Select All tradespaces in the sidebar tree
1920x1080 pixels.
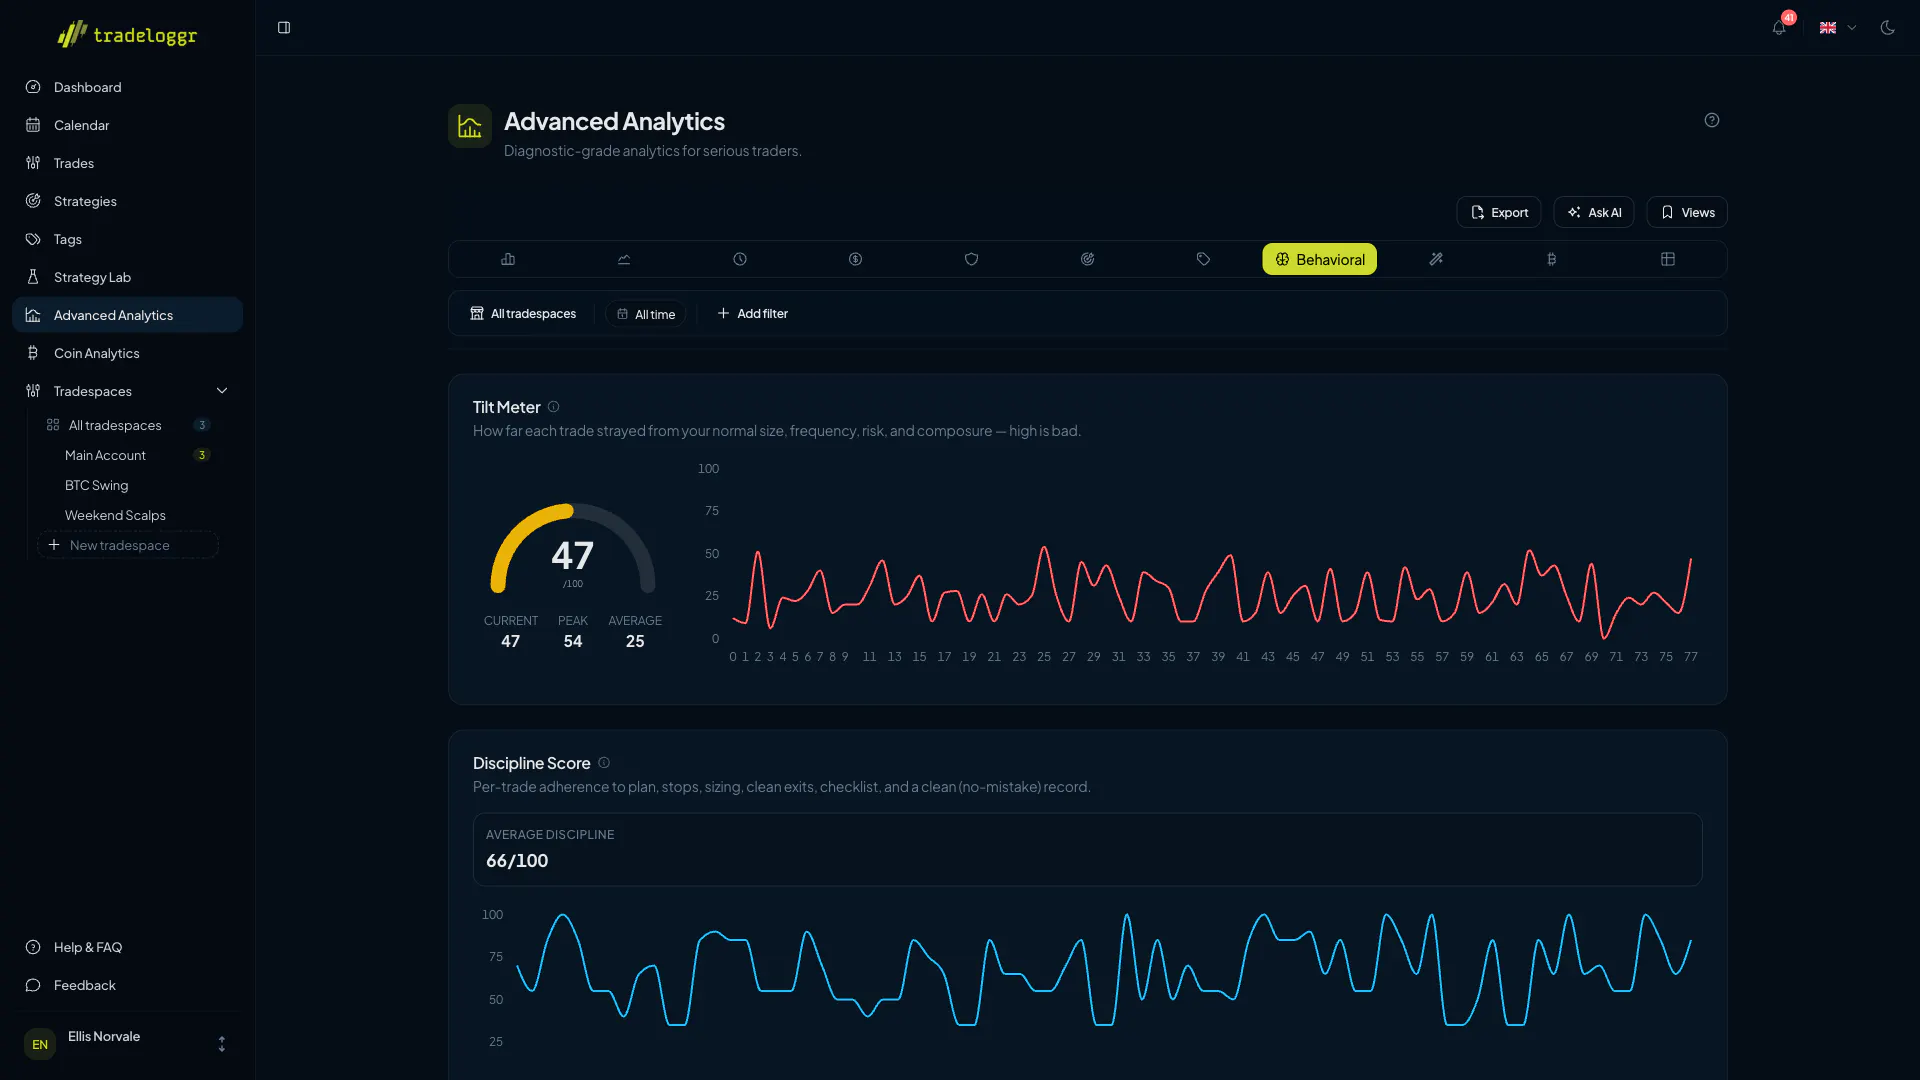(128, 425)
